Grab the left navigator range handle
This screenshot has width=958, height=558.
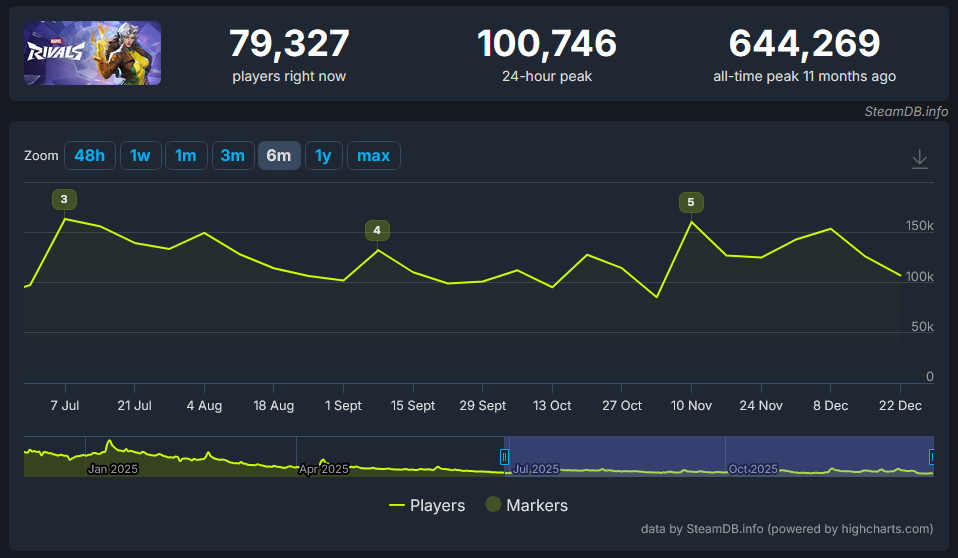(504, 457)
